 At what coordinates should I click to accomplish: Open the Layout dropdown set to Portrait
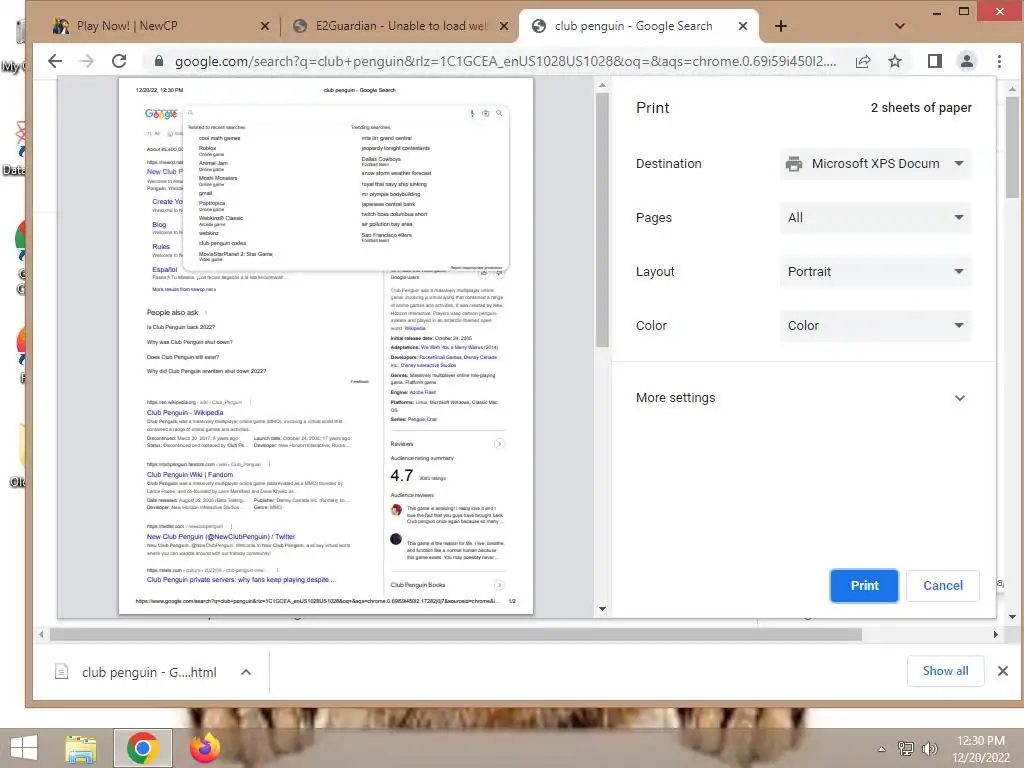tap(875, 272)
